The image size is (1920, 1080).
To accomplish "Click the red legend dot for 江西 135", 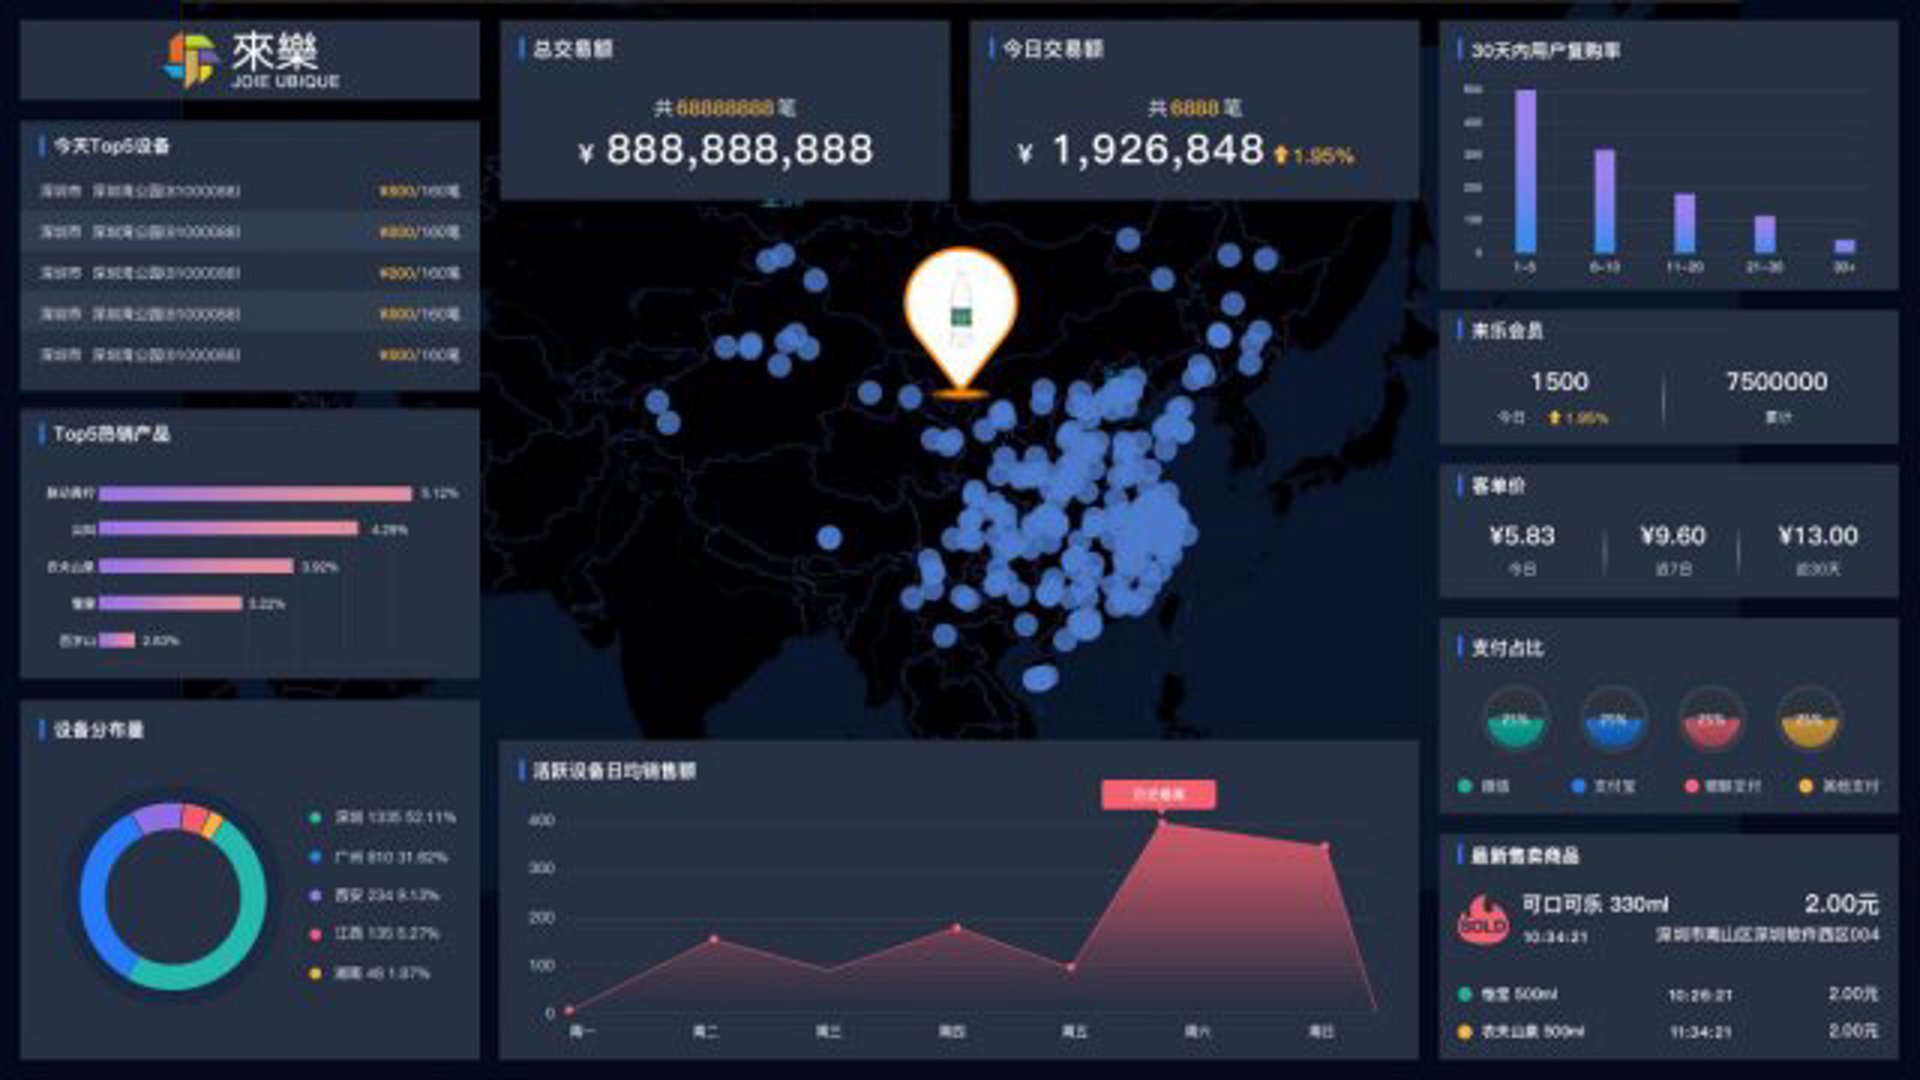I will pyautogui.click(x=315, y=934).
